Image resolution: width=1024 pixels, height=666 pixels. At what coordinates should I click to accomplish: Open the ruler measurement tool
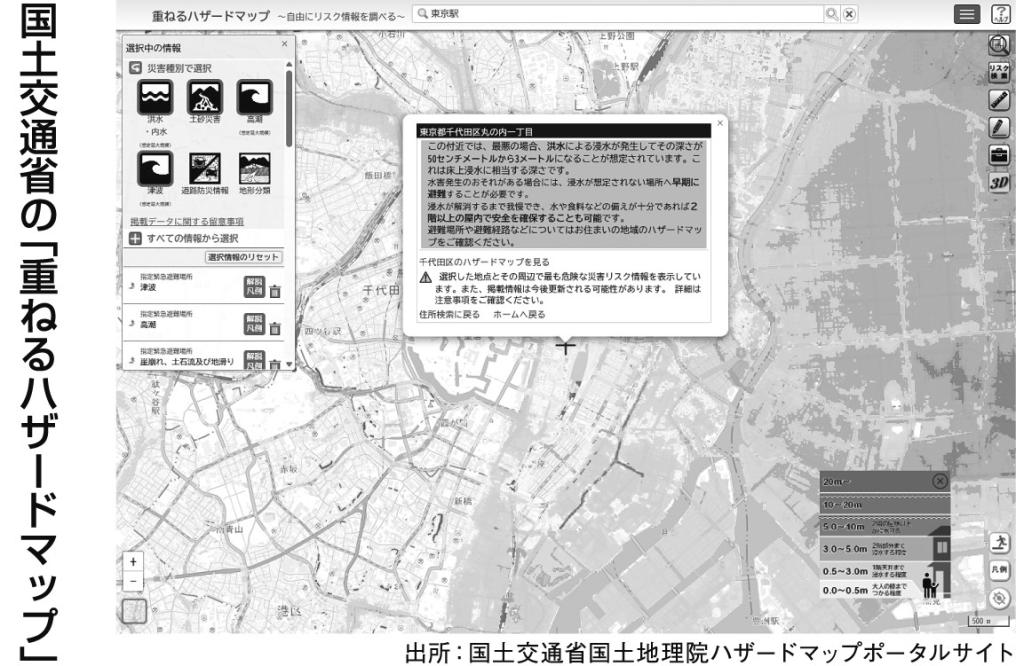997,99
